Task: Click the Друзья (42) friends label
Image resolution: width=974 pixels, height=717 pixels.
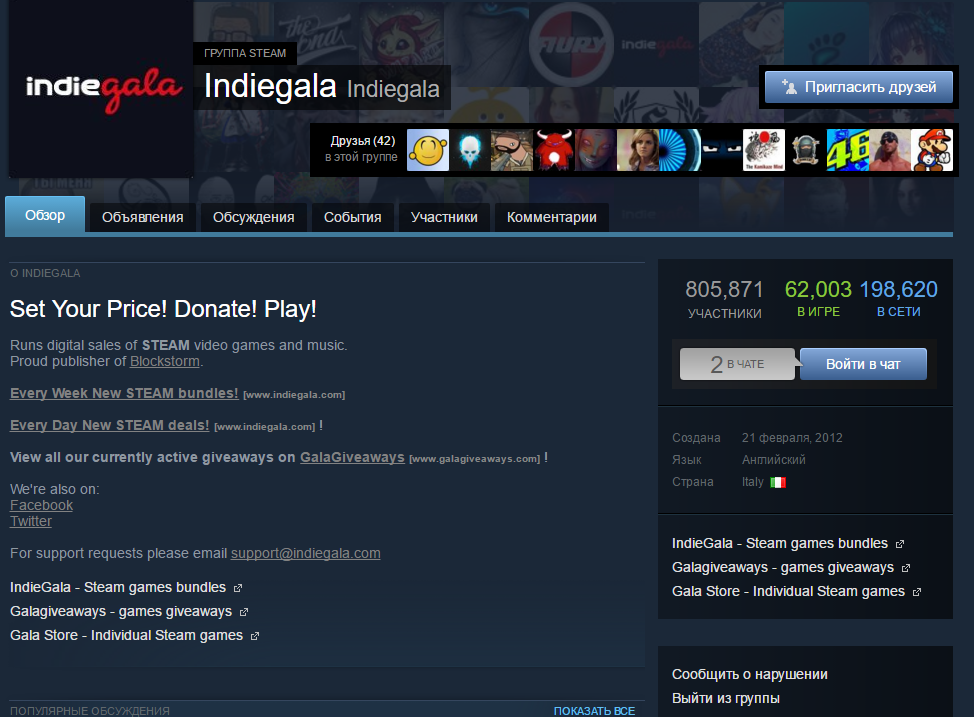Action: tap(363, 141)
